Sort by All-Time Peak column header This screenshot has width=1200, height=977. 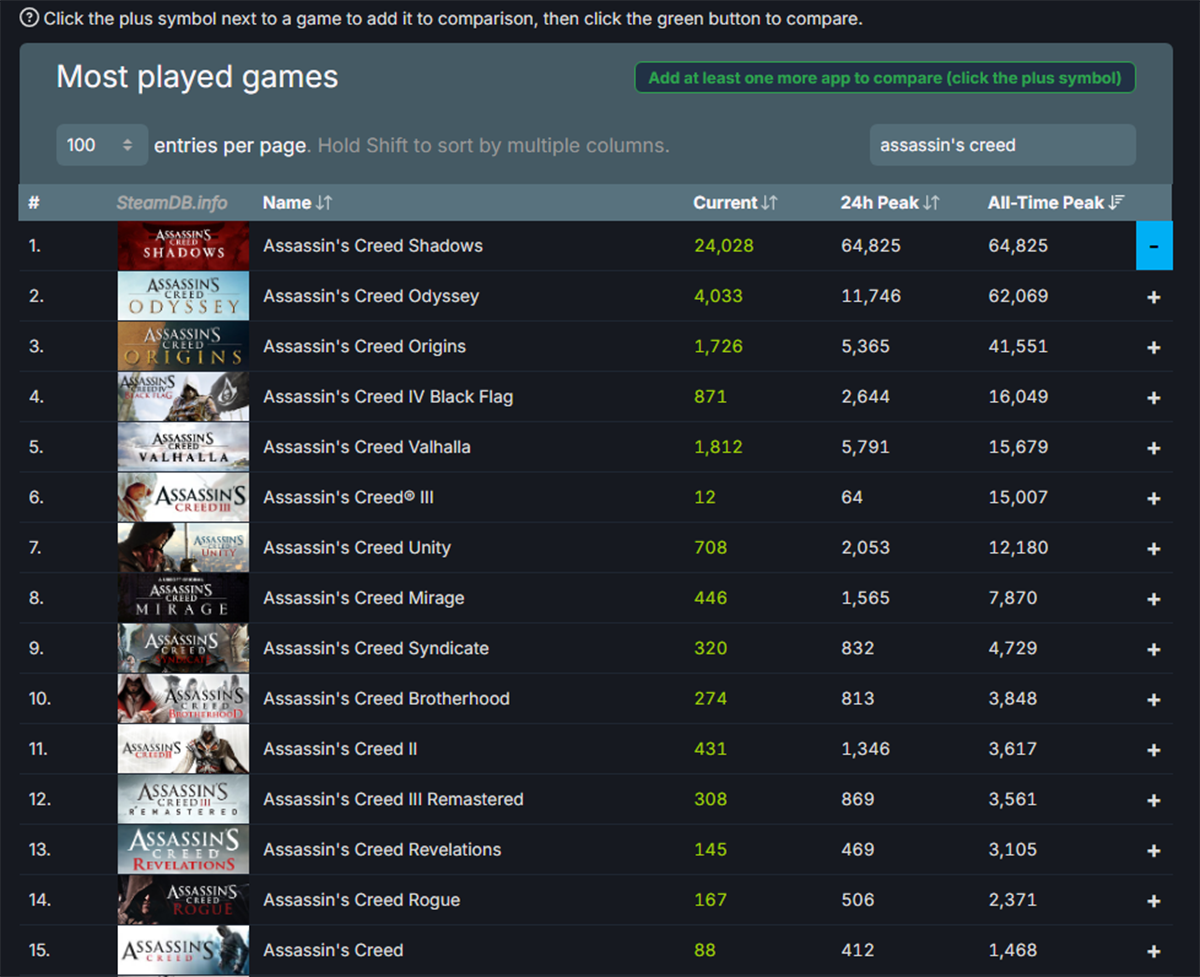(x=1055, y=203)
